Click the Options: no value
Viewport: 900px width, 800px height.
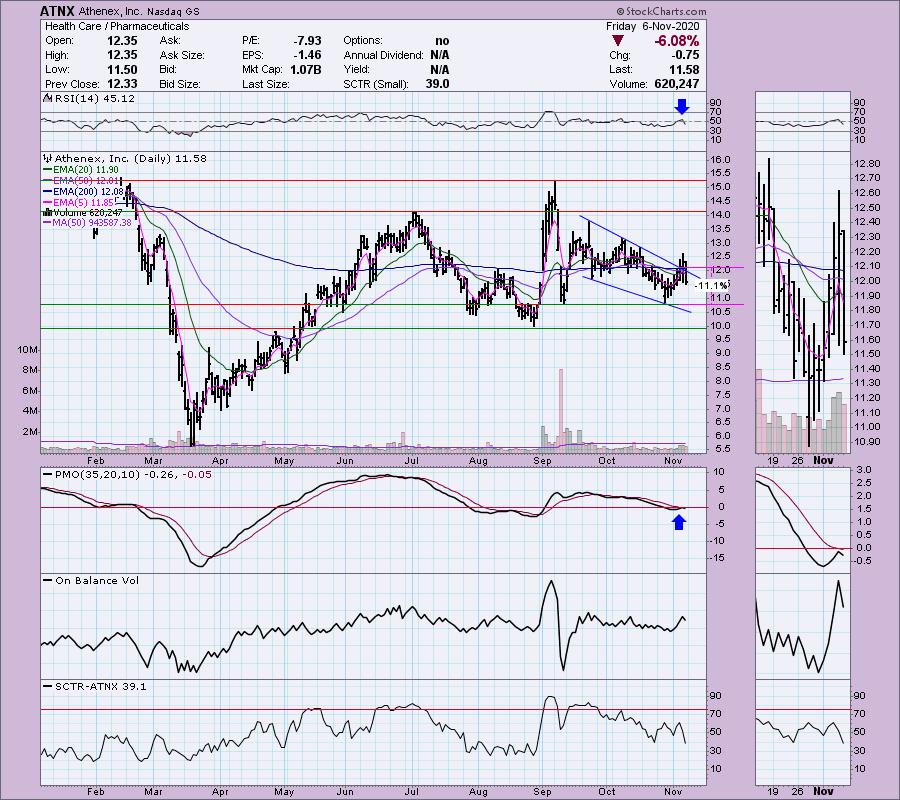point(442,41)
